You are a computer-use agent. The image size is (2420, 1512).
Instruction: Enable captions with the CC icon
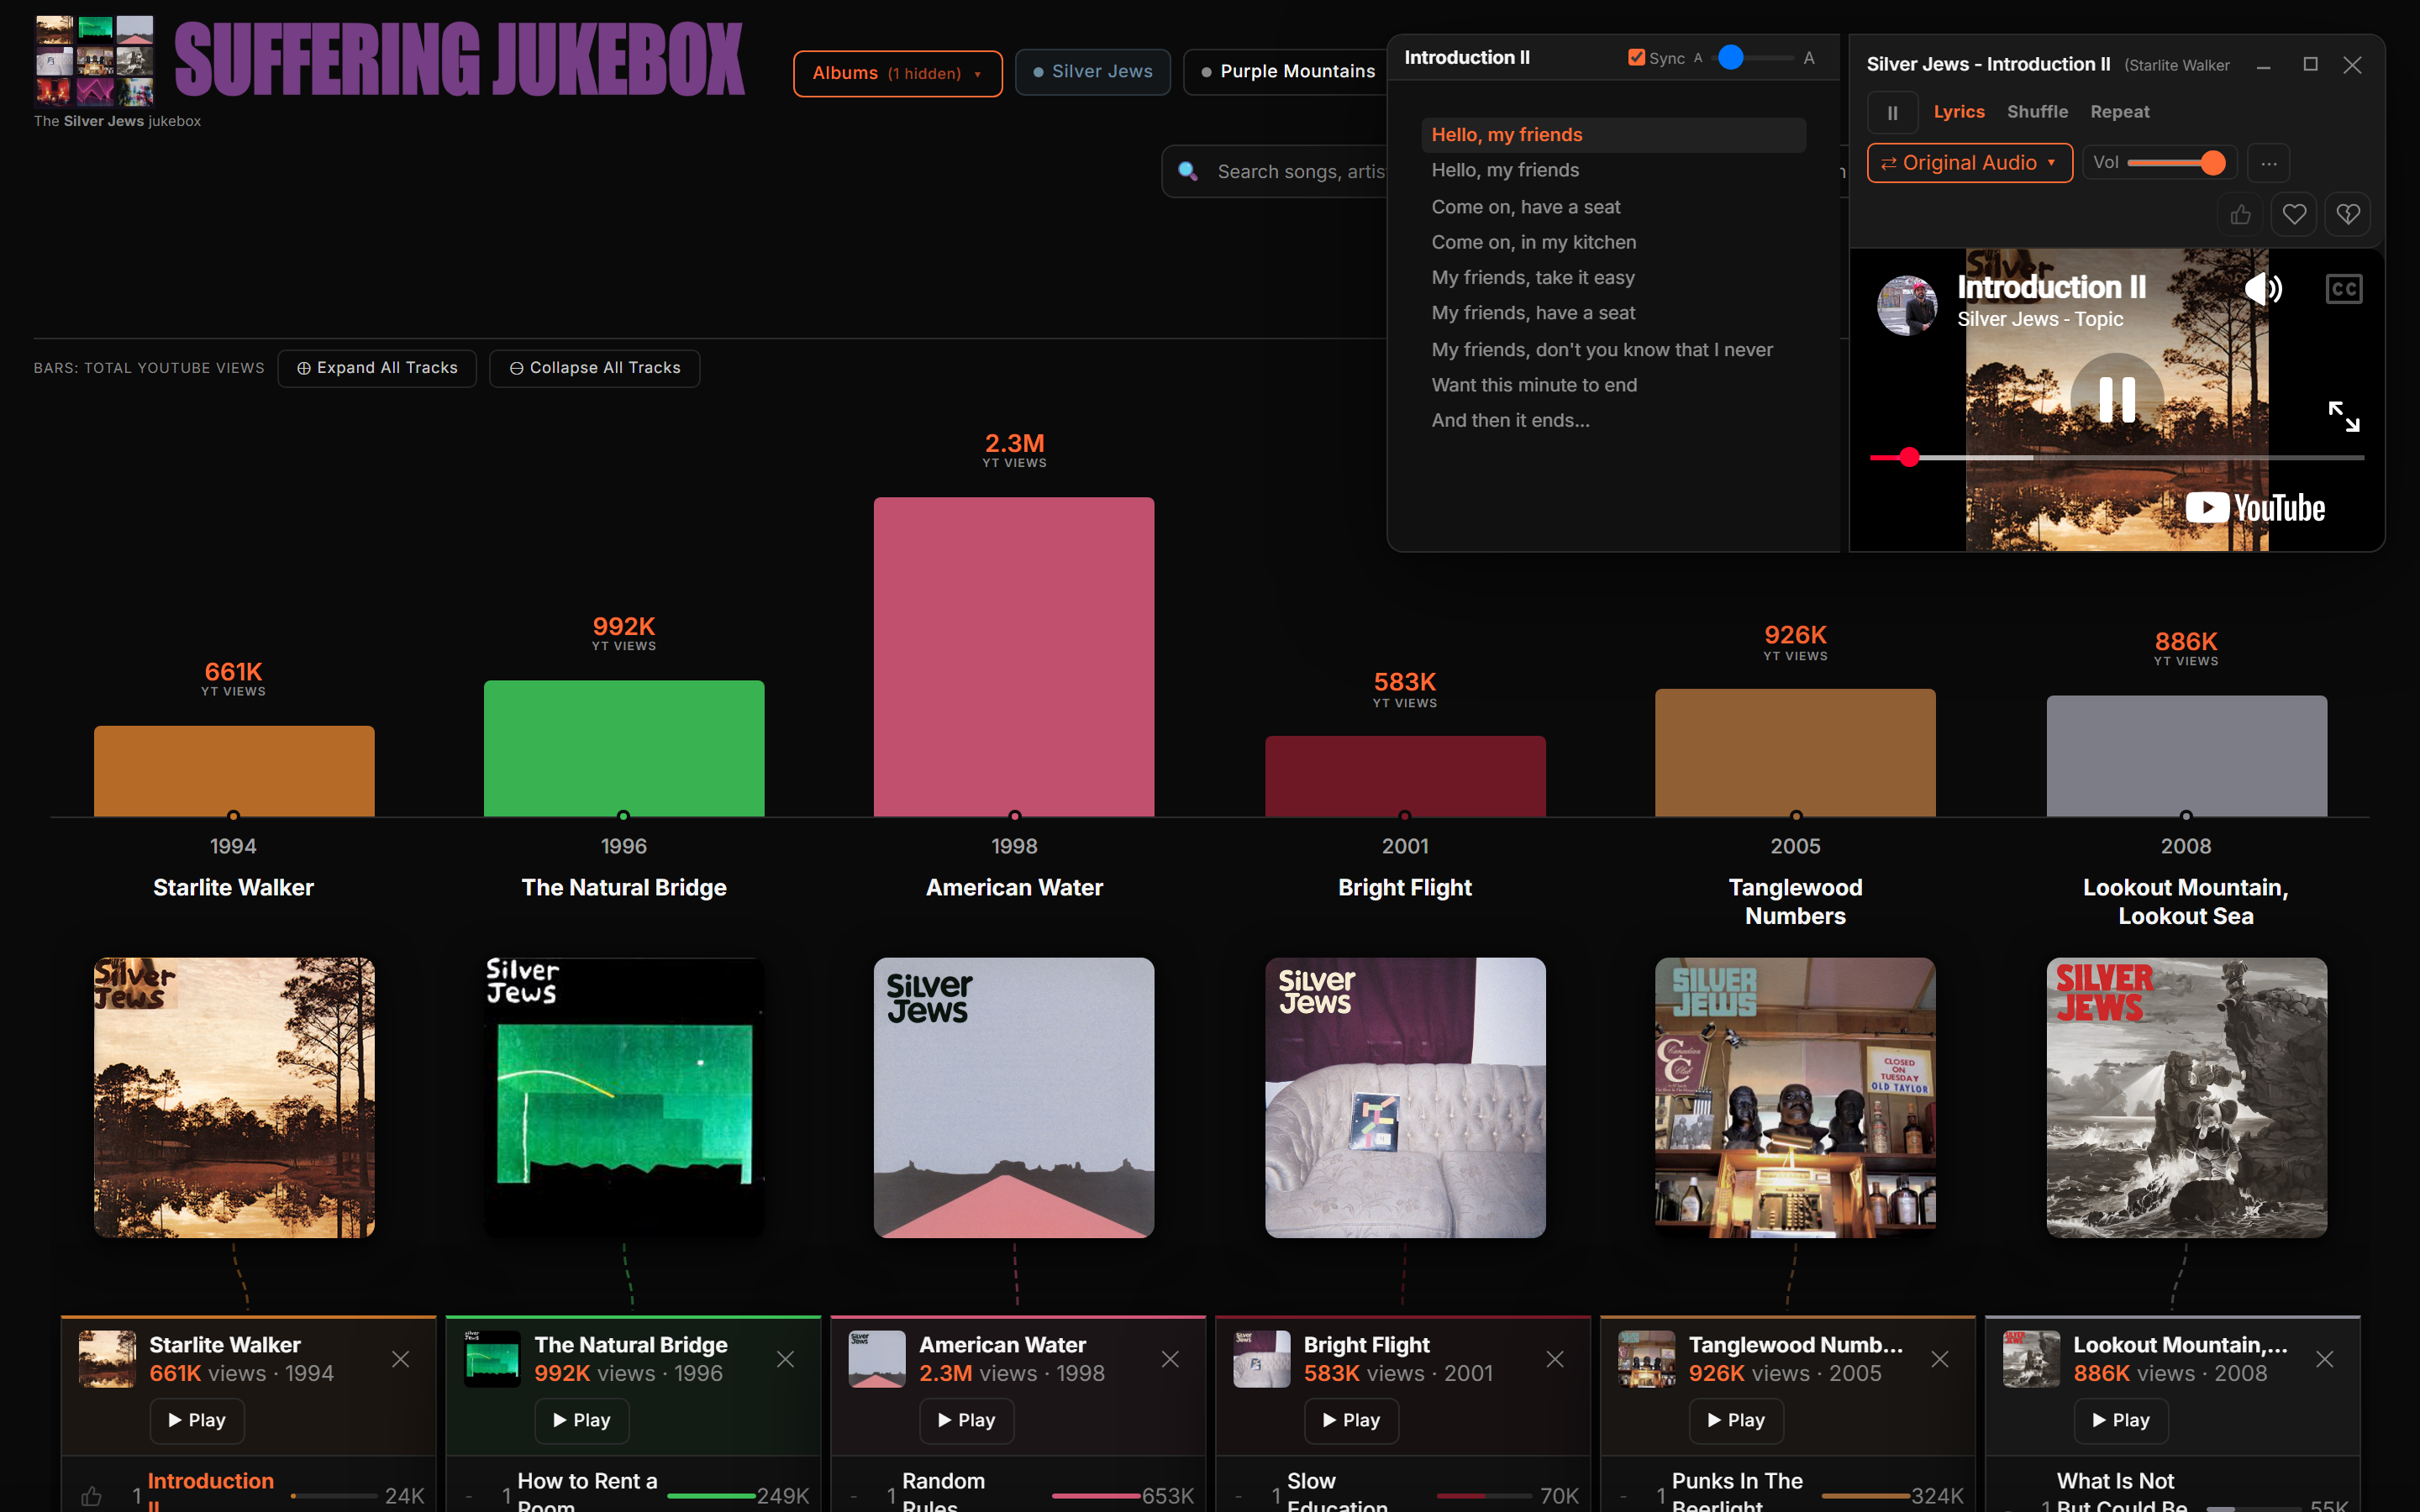pos(2343,289)
